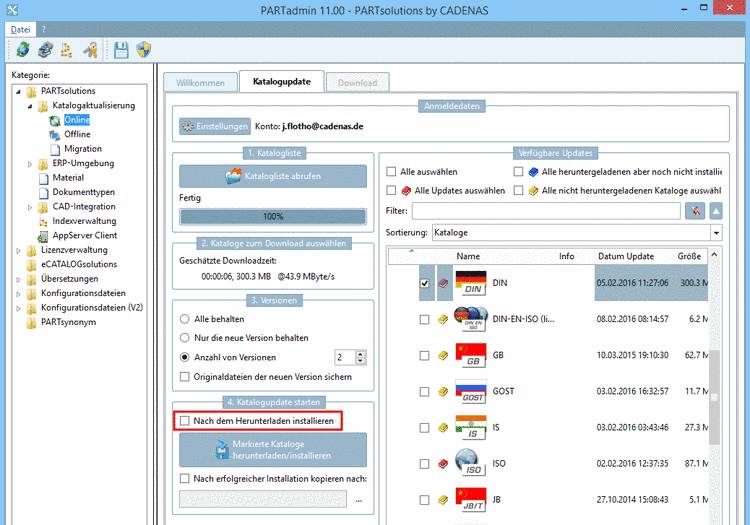The height and width of the screenshot is (525, 750).
Task: Click the scroll up arrow of catalog list
Action: pyautogui.click(x=714, y=255)
